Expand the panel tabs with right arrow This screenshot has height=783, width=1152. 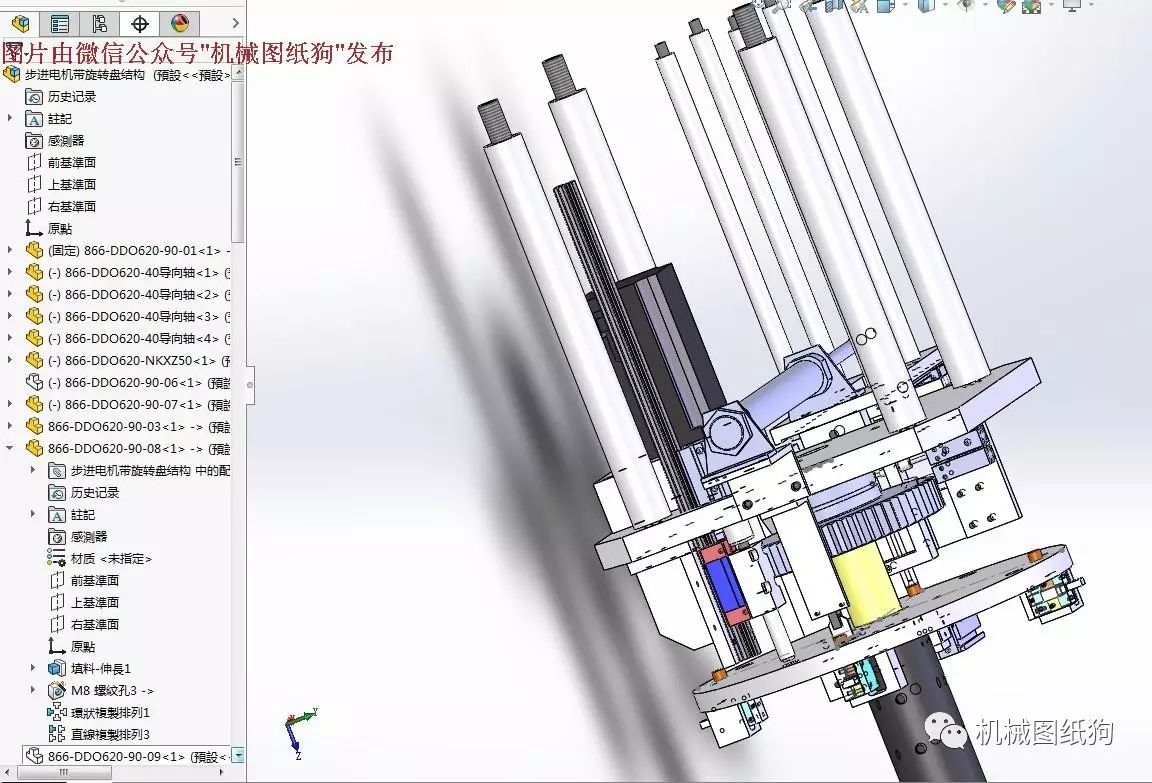pyautogui.click(x=235, y=23)
